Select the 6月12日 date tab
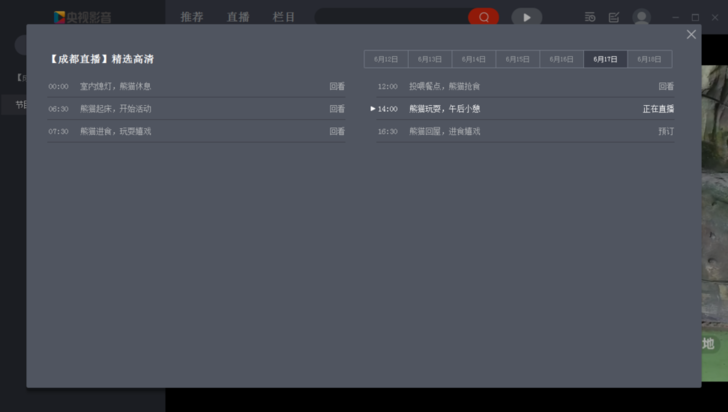Viewport: 728px width, 412px height. pos(386,60)
